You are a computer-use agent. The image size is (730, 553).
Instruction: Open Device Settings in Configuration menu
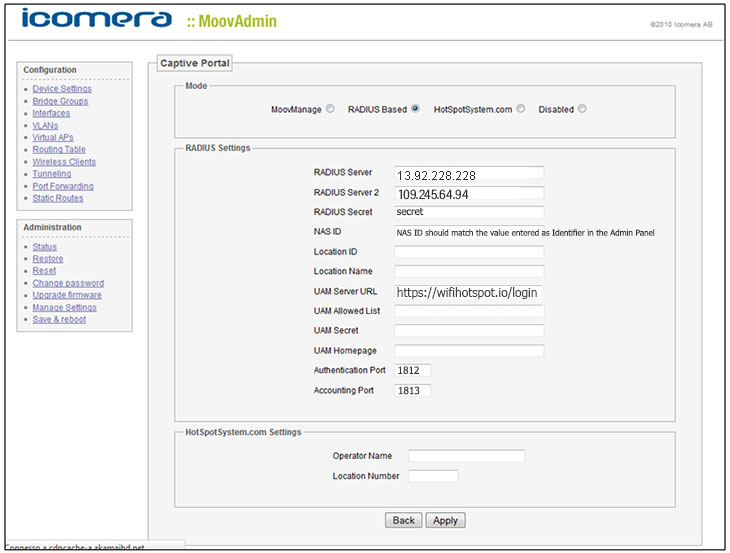pos(62,89)
